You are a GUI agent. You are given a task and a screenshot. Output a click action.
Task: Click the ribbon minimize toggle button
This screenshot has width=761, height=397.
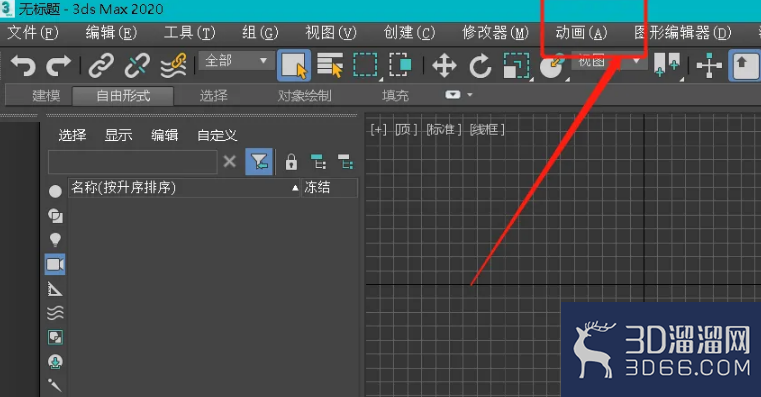[x=452, y=95]
